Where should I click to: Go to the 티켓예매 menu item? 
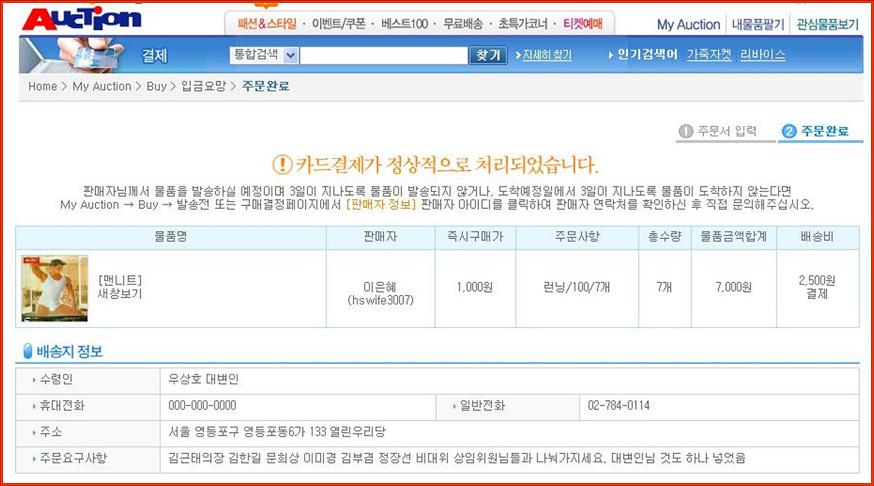point(582,24)
